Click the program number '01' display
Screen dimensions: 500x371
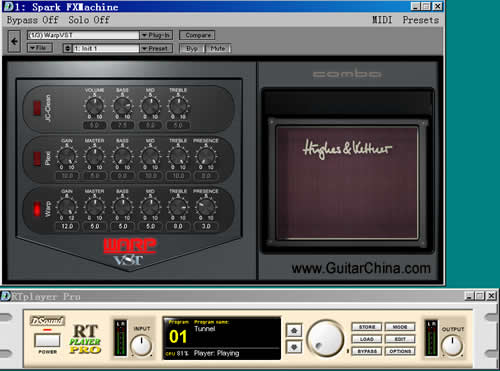point(178,337)
